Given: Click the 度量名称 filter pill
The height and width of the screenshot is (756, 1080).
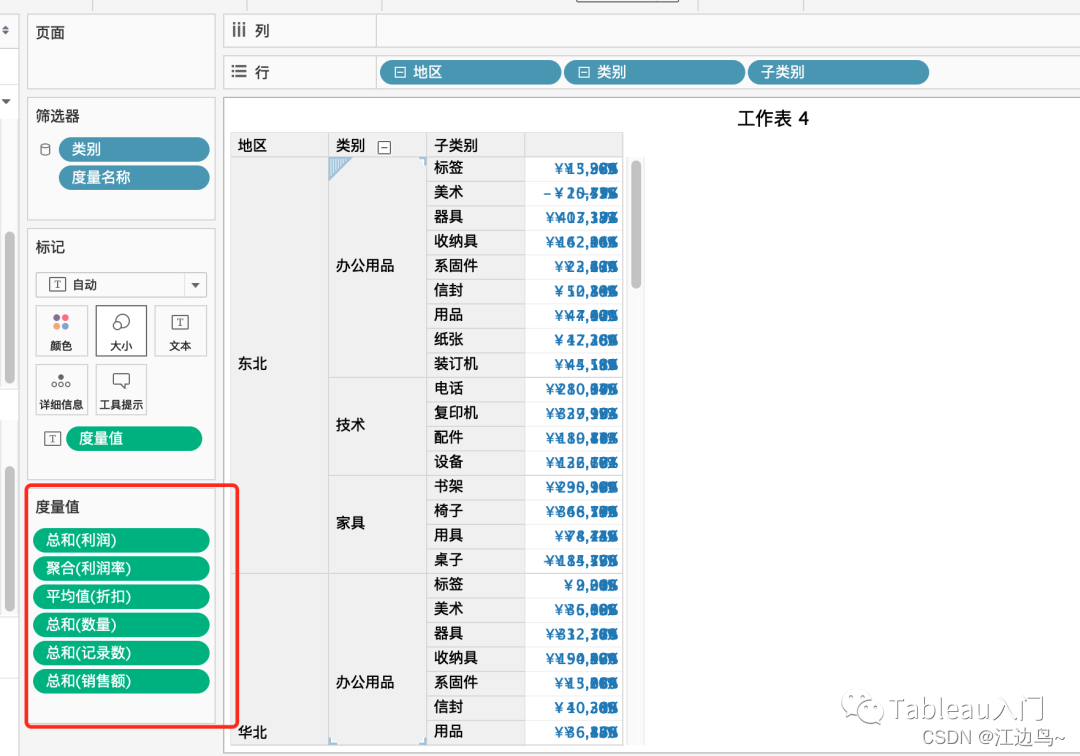Looking at the screenshot, I should click(x=133, y=177).
